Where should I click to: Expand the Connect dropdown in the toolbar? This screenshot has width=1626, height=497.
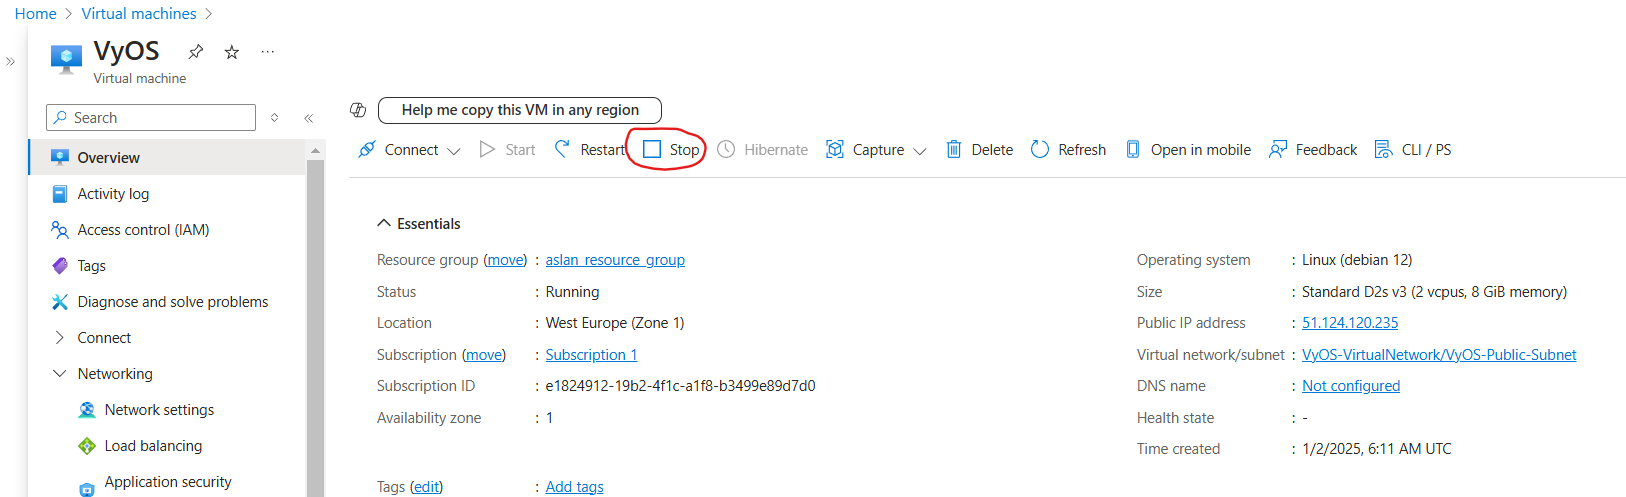tap(453, 151)
